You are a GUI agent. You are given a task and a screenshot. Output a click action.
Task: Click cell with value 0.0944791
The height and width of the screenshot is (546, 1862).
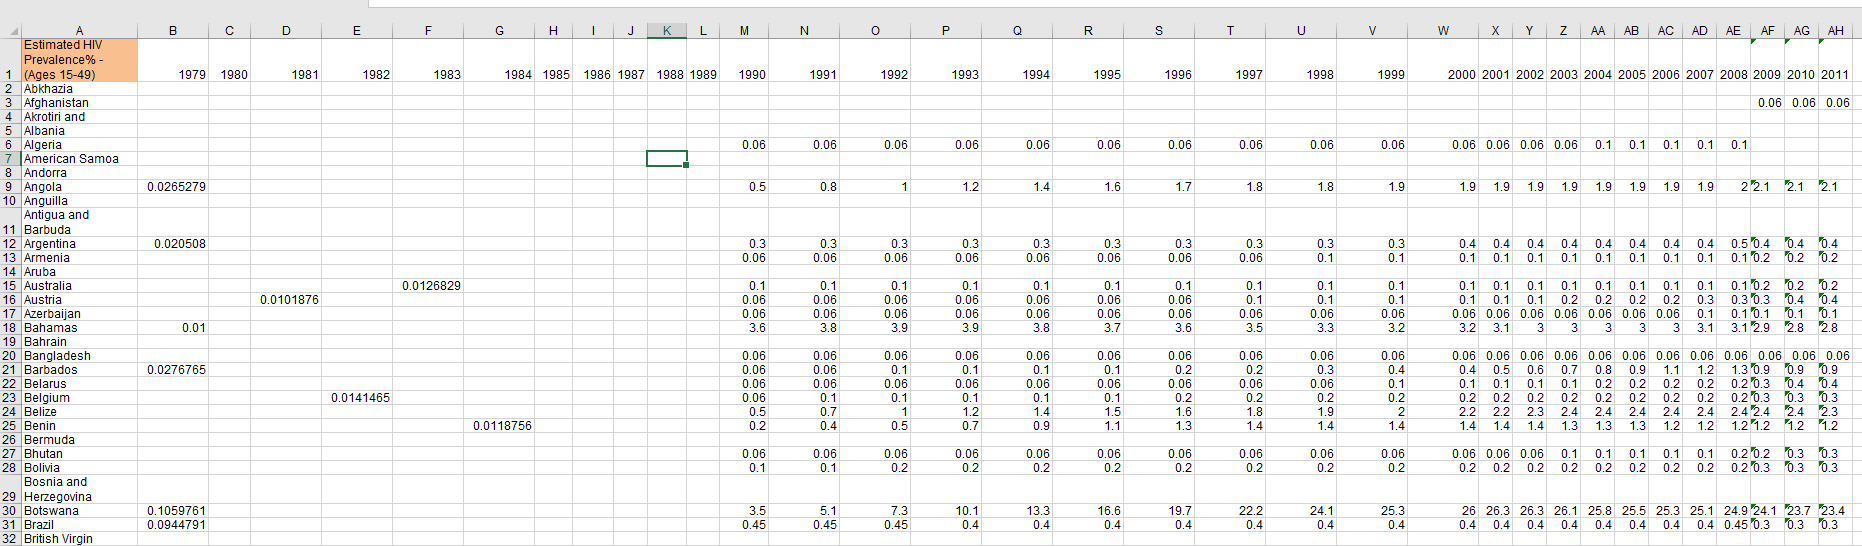coord(173,525)
